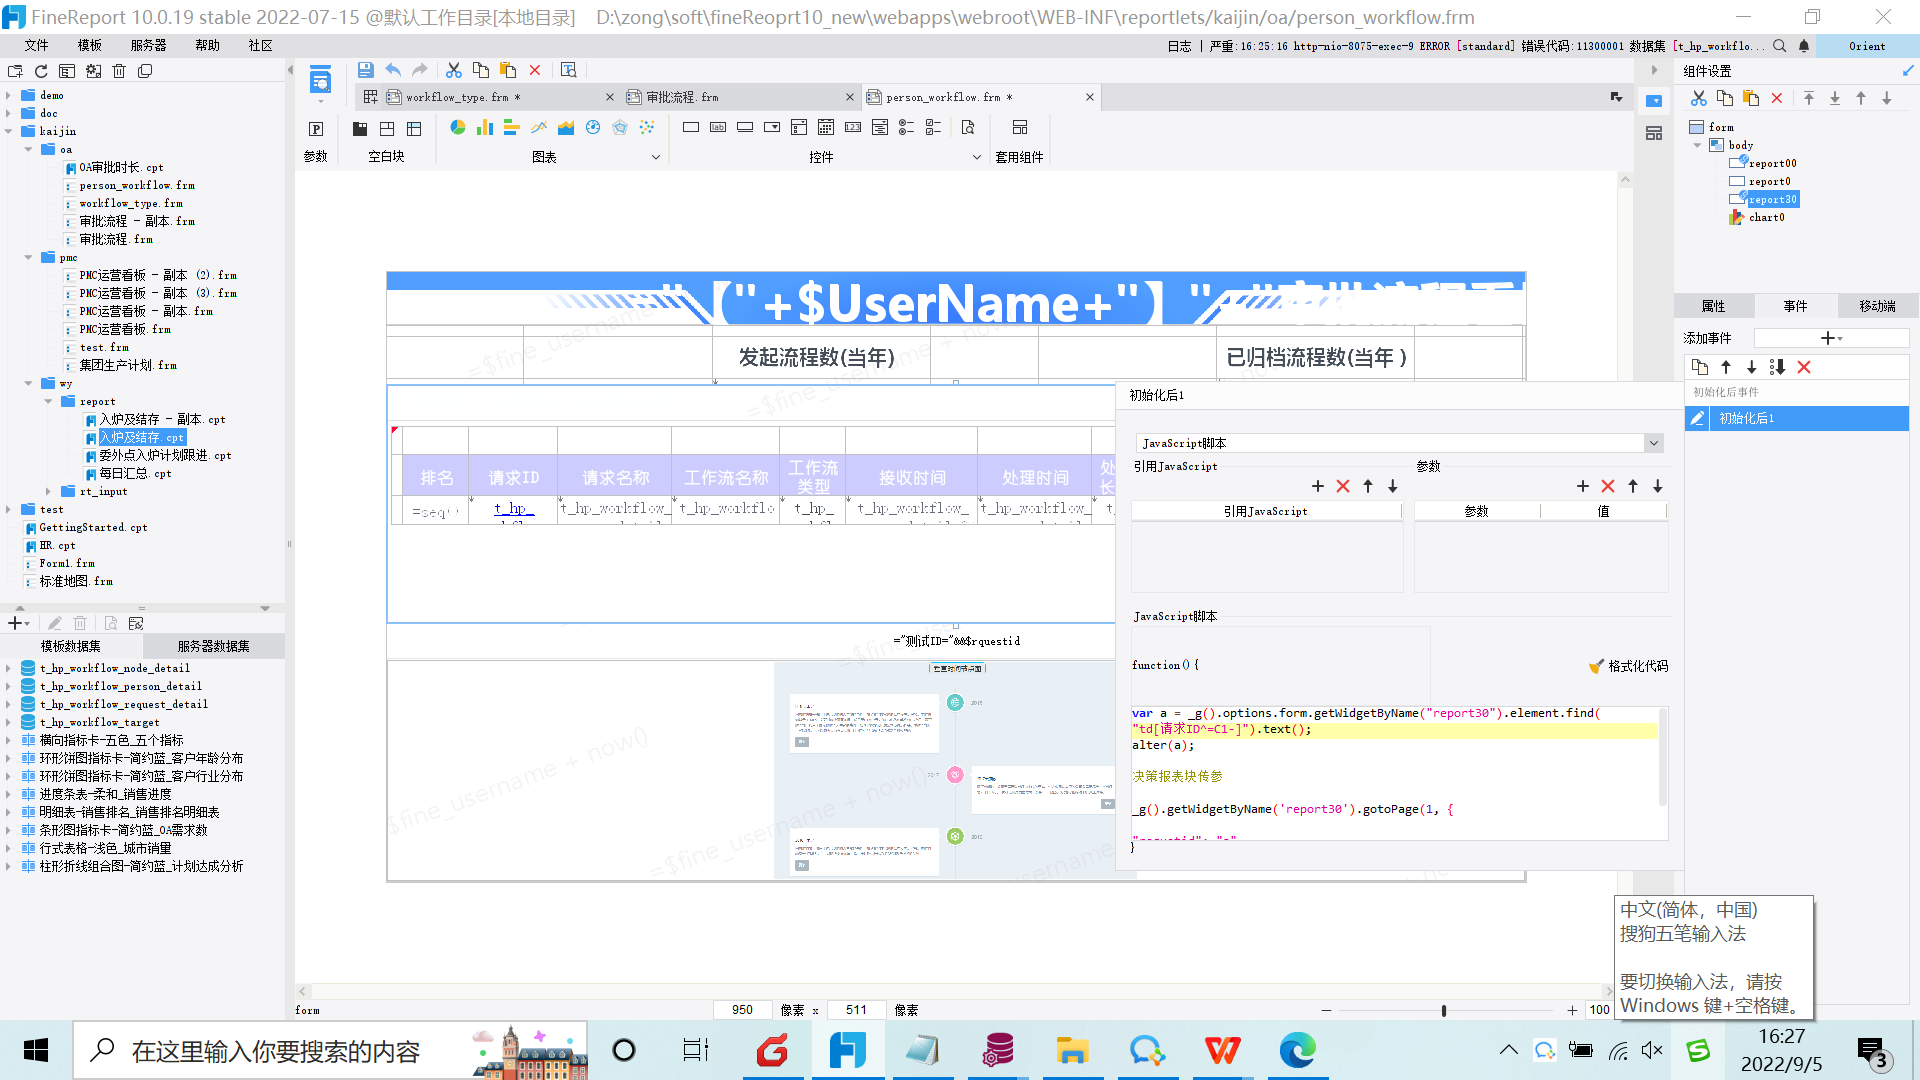
Task: Close the workflow_type.frm tab
Action: coord(610,97)
